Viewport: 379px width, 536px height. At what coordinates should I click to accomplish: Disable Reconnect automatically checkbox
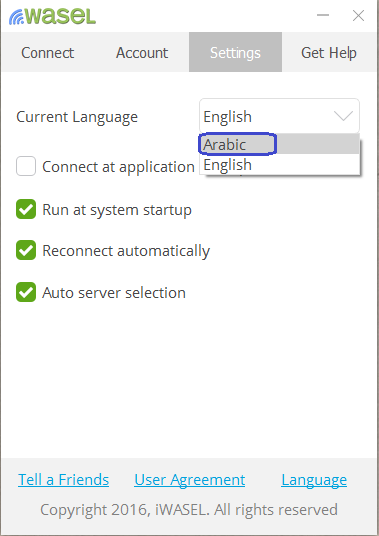[26, 250]
